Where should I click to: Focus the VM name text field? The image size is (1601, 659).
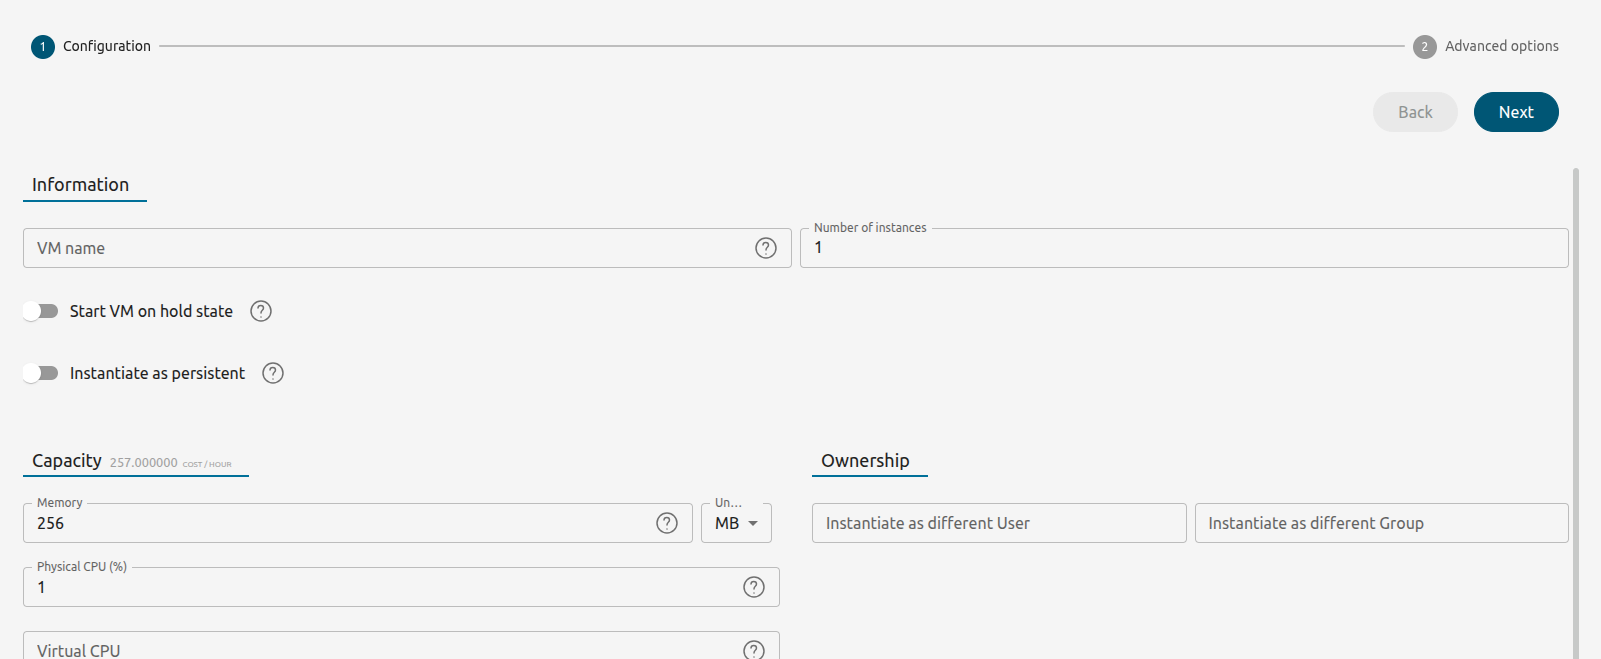pyautogui.click(x=390, y=248)
